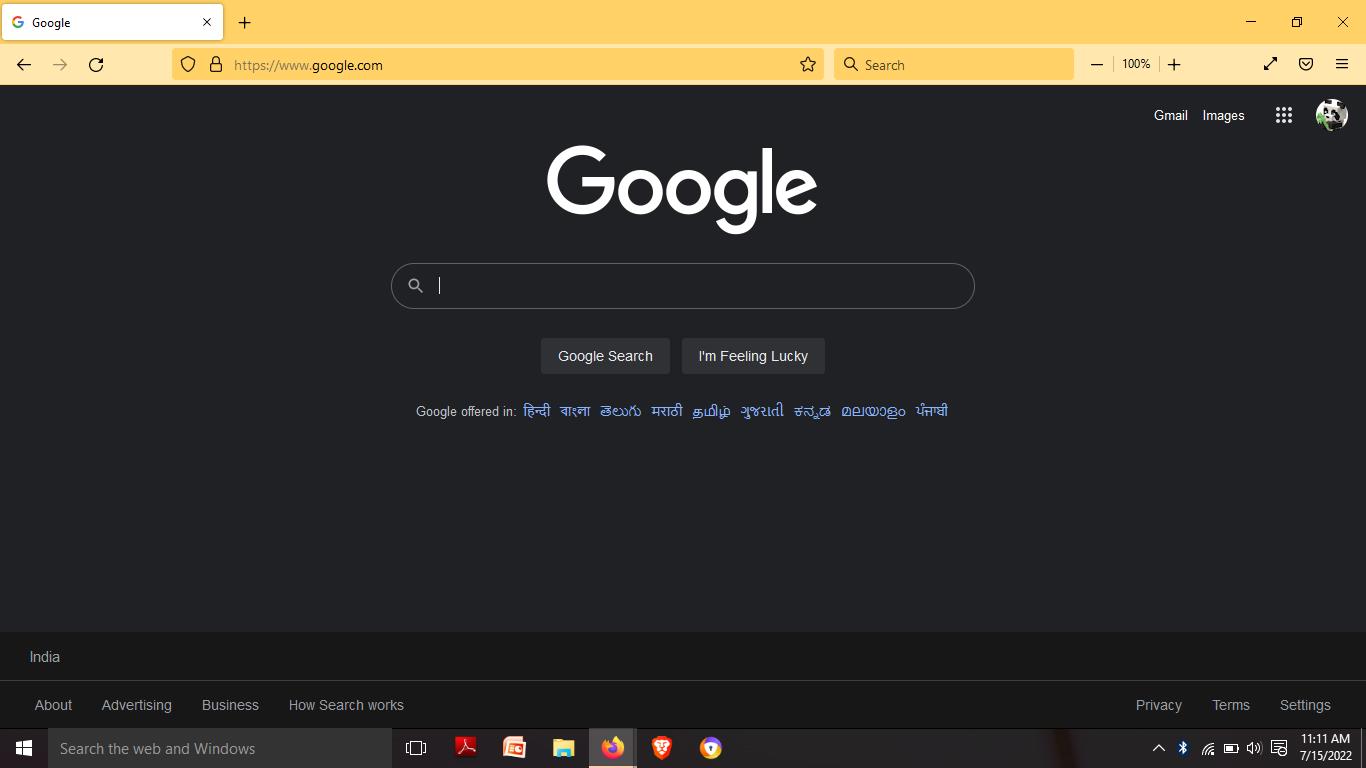Click the full screen arrows icon
The height and width of the screenshot is (768, 1366).
pyautogui.click(x=1270, y=64)
